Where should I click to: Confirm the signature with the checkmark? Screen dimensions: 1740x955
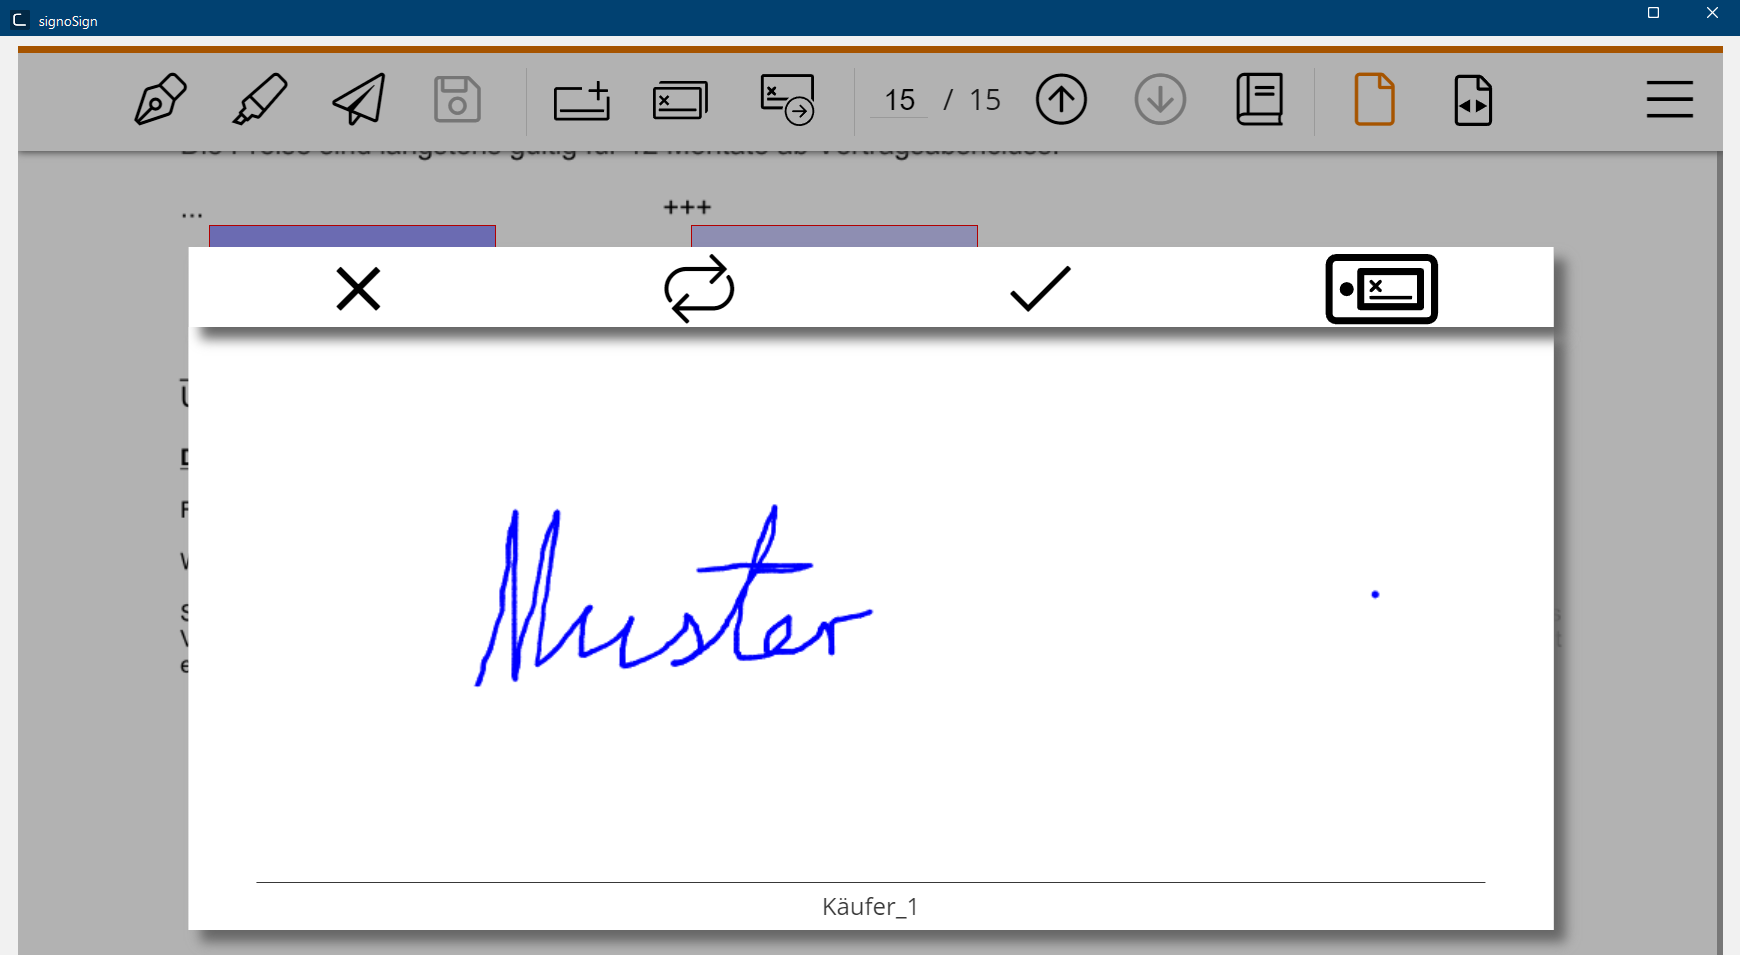(1040, 289)
